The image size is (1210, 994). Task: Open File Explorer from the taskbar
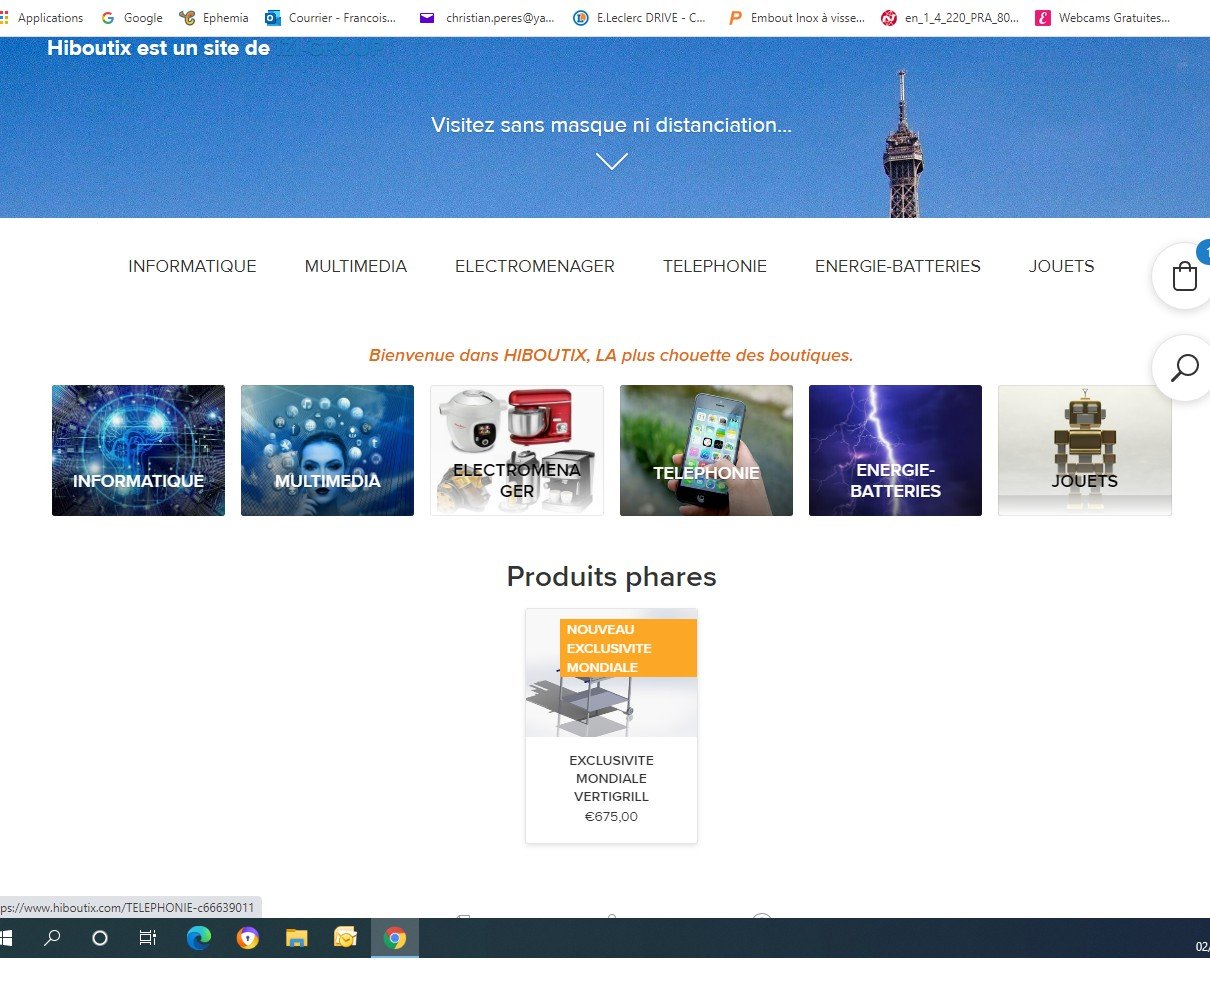click(297, 938)
